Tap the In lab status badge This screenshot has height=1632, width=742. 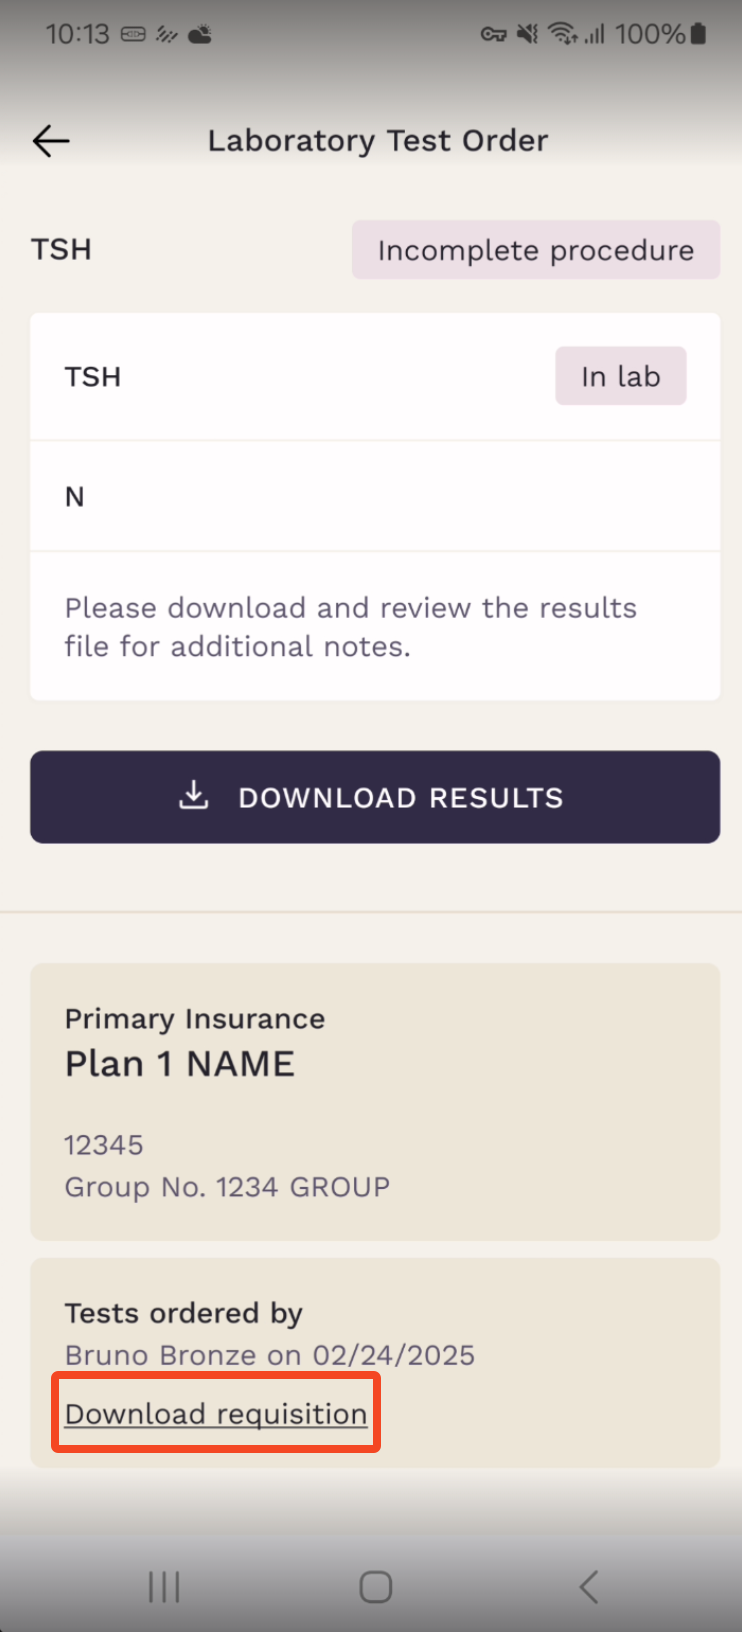pos(621,376)
